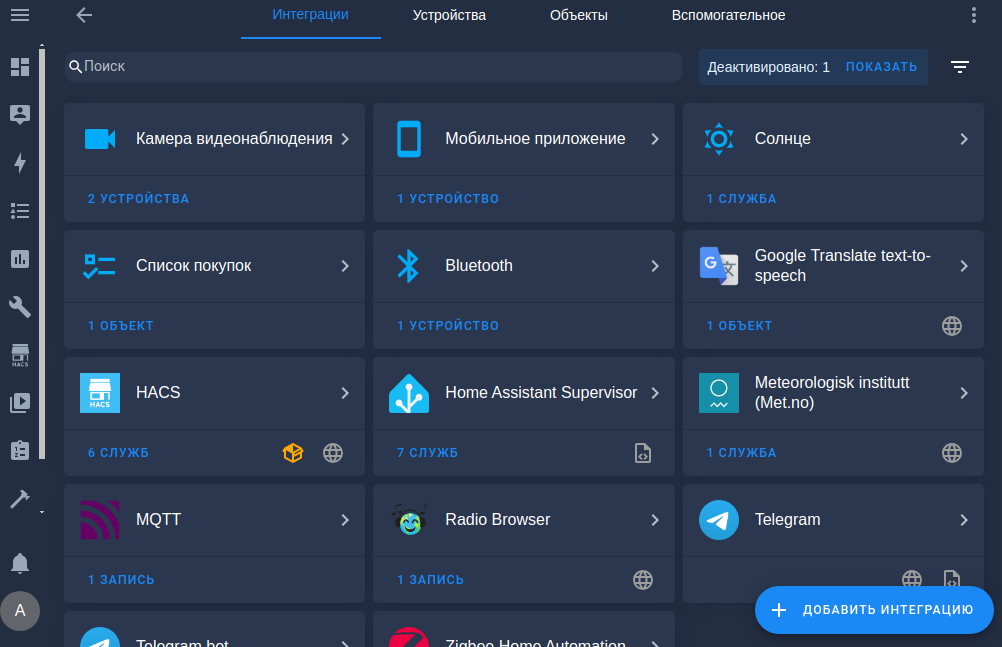The height and width of the screenshot is (647, 1002).
Task: Click the globe icon on Met.no card
Action: point(952,453)
